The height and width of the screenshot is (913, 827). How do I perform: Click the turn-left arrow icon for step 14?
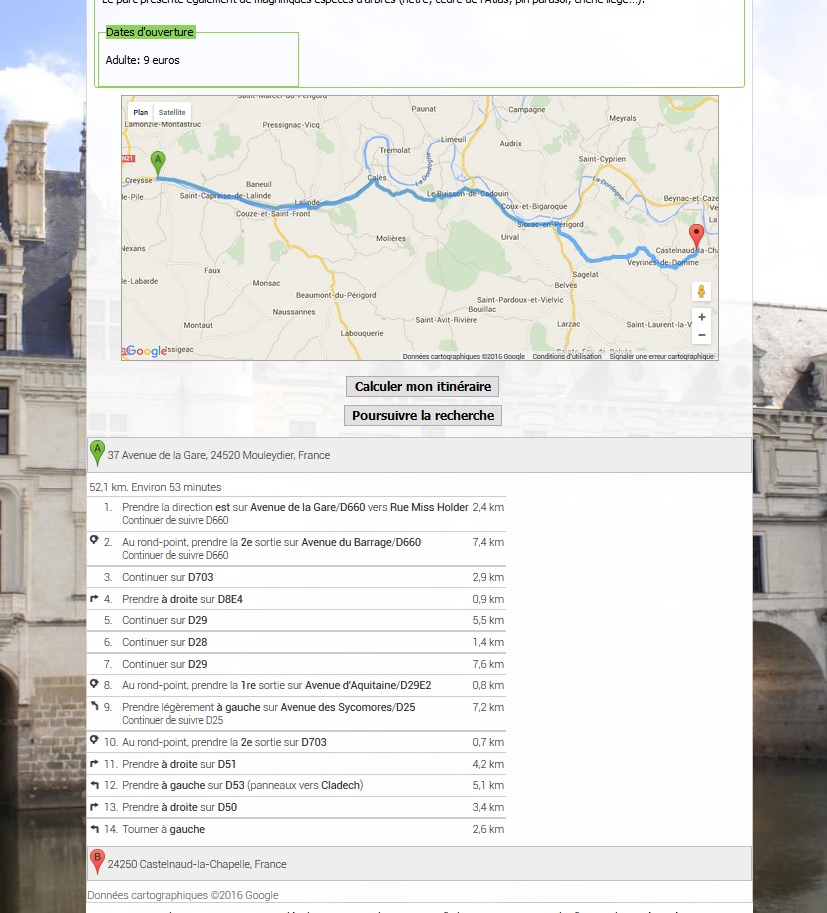pos(94,829)
